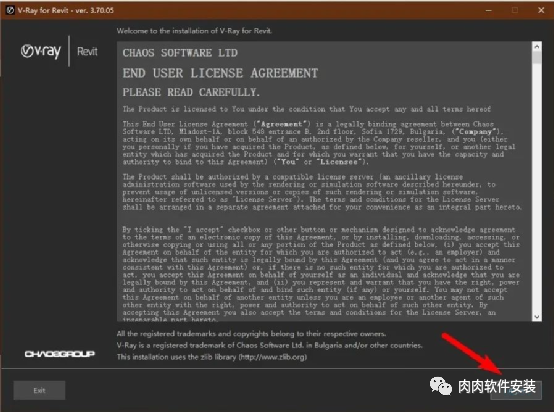Click the V-Ray icon in the title bar
The width and height of the screenshot is (554, 412).
tap(10, 10)
